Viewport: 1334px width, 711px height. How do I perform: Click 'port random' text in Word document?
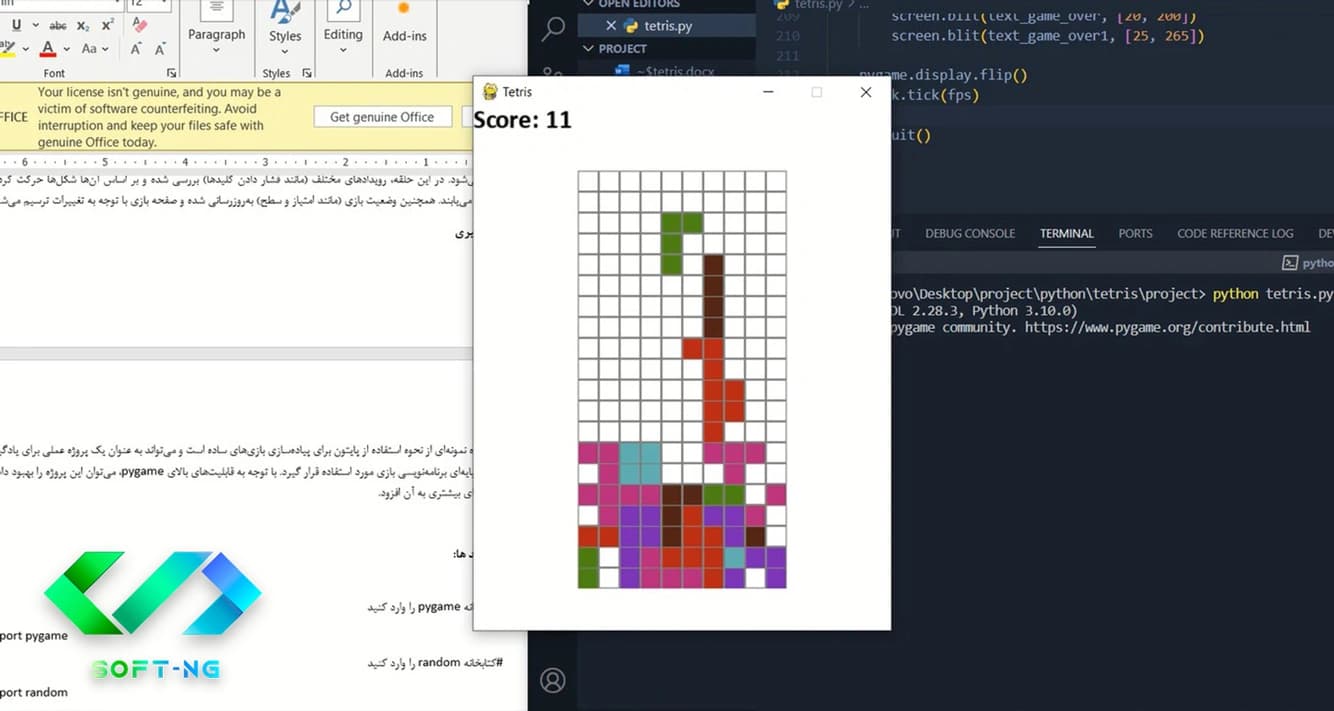pos(34,692)
